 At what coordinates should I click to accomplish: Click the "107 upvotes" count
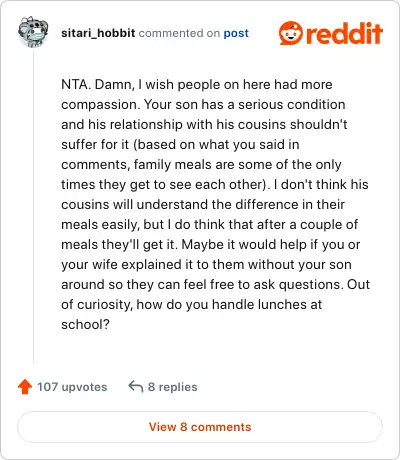click(72, 387)
